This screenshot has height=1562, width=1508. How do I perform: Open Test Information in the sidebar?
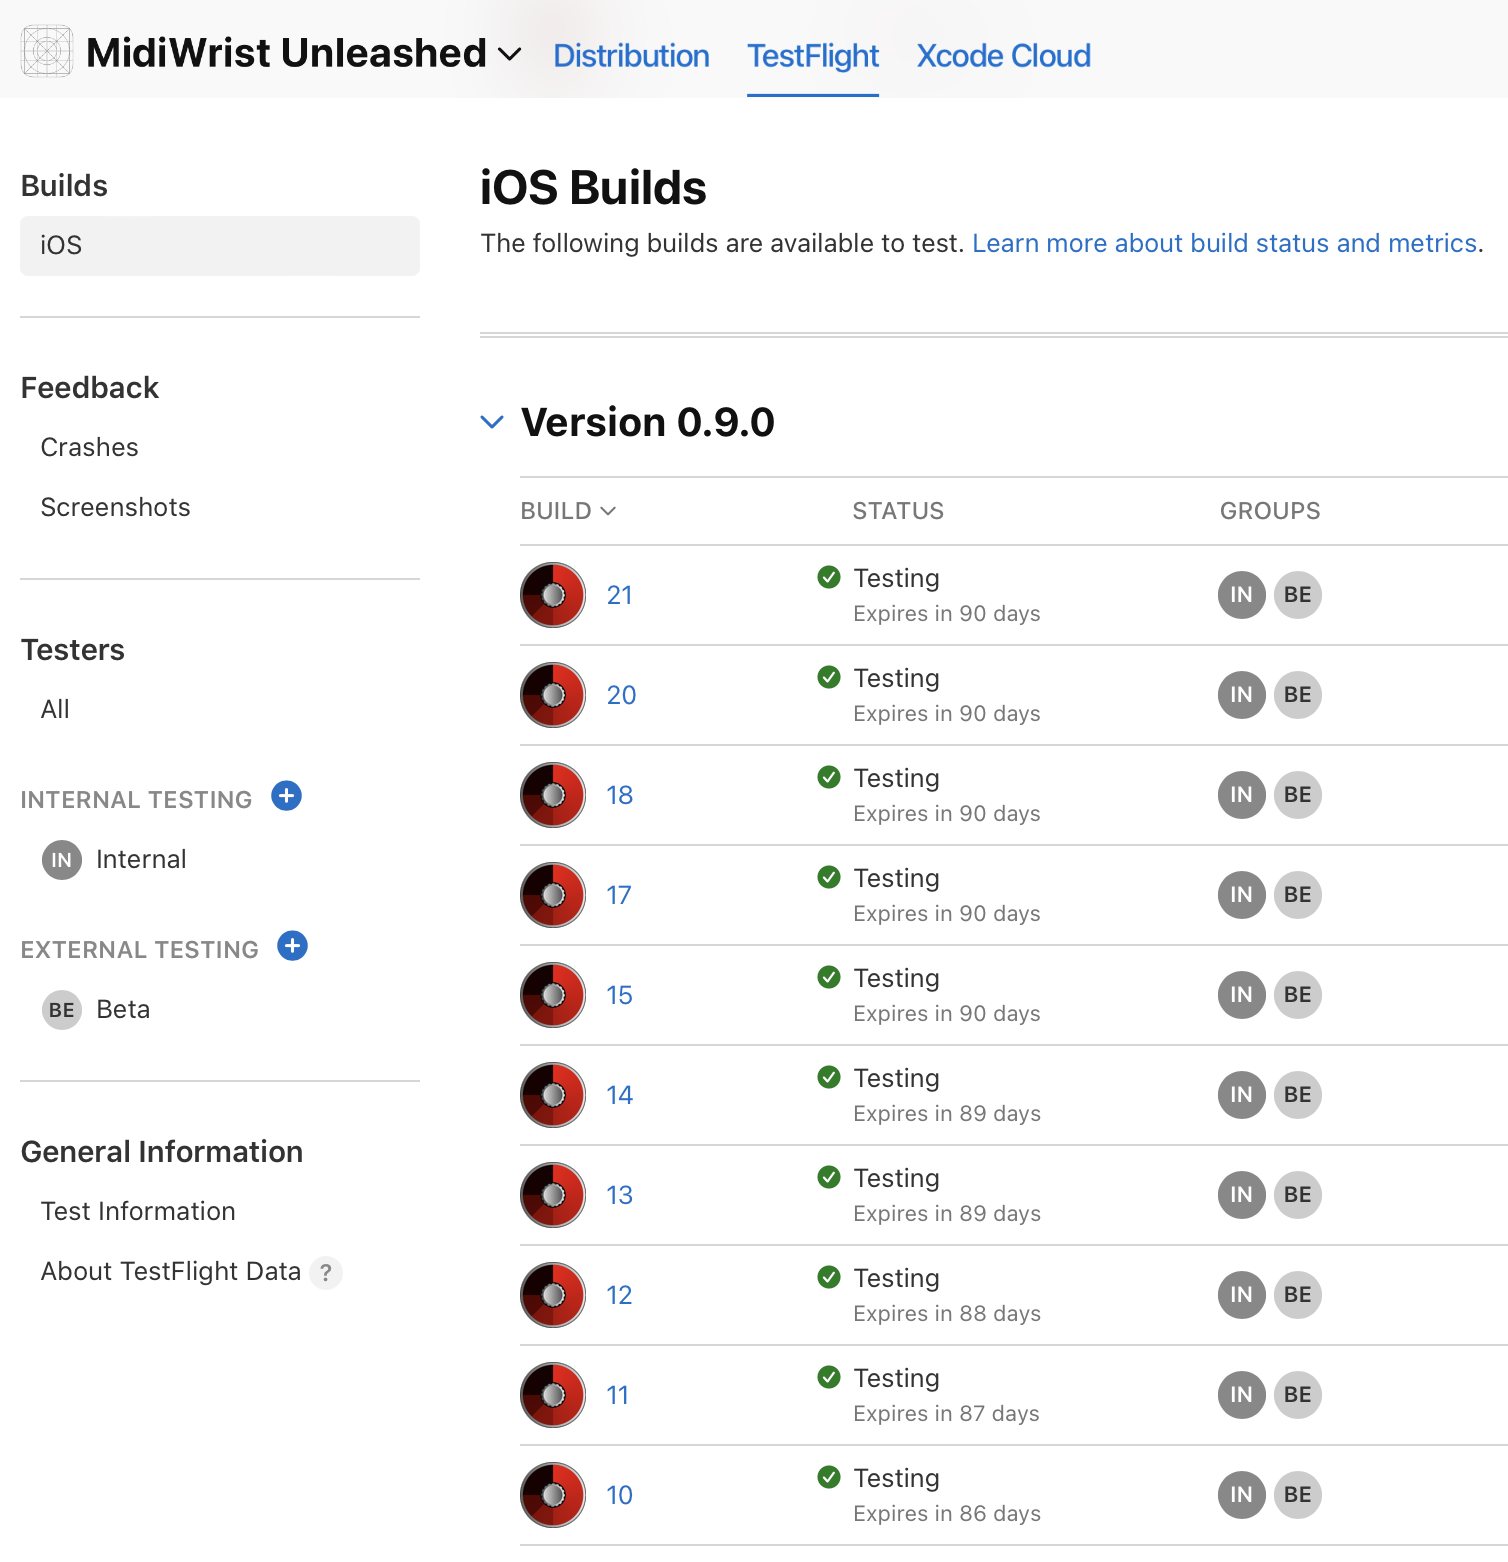[138, 1211]
